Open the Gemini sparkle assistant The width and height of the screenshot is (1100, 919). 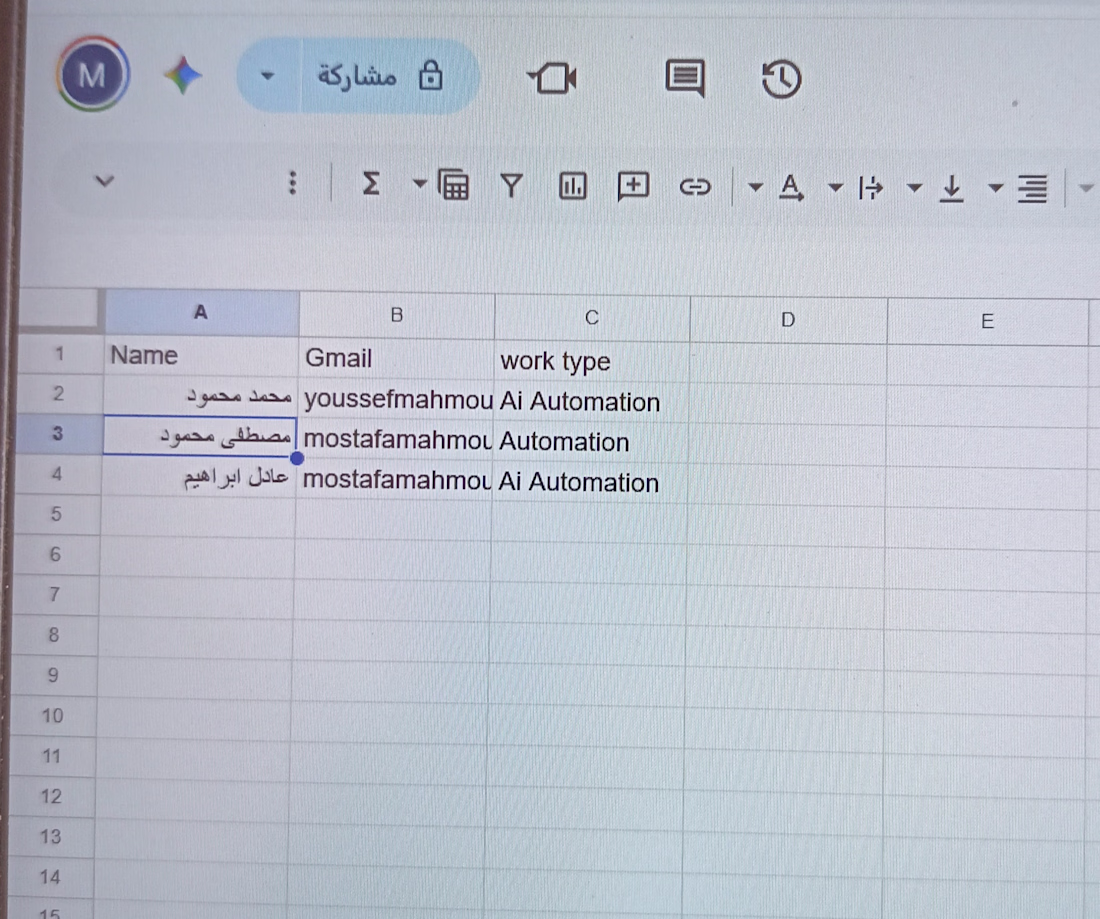[x=183, y=75]
